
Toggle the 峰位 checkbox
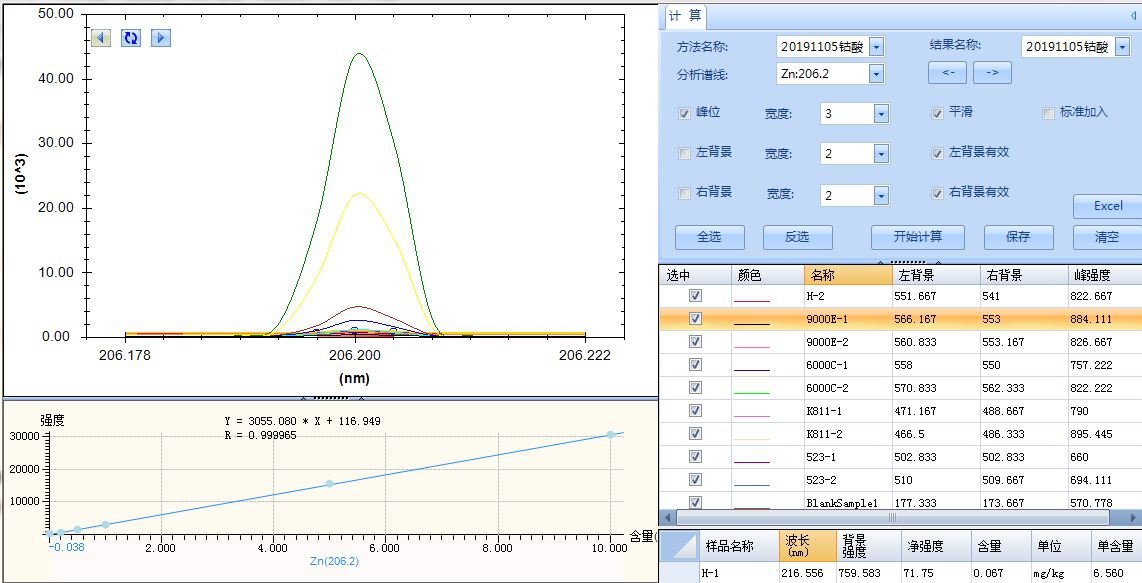click(684, 113)
